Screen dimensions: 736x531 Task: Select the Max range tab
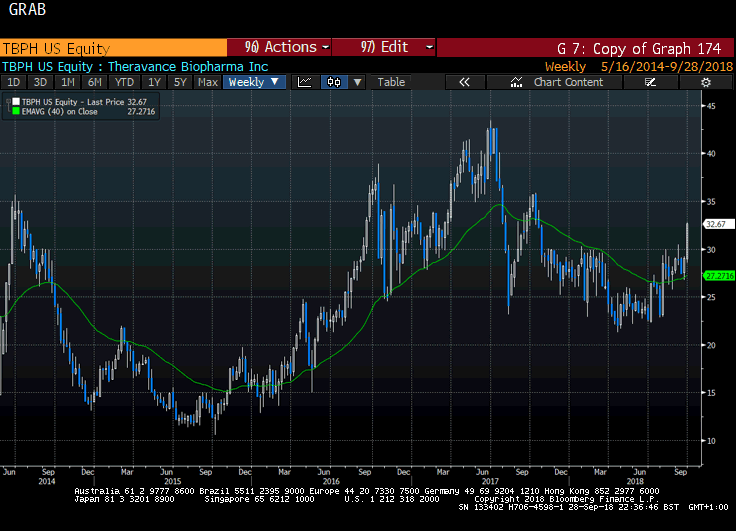click(x=207, y=82)
